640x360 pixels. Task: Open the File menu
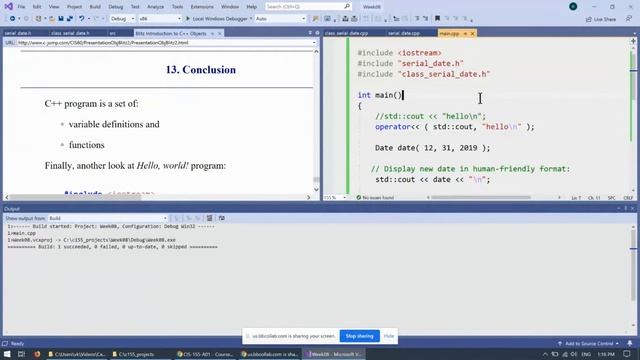click(x=21, y=7)
